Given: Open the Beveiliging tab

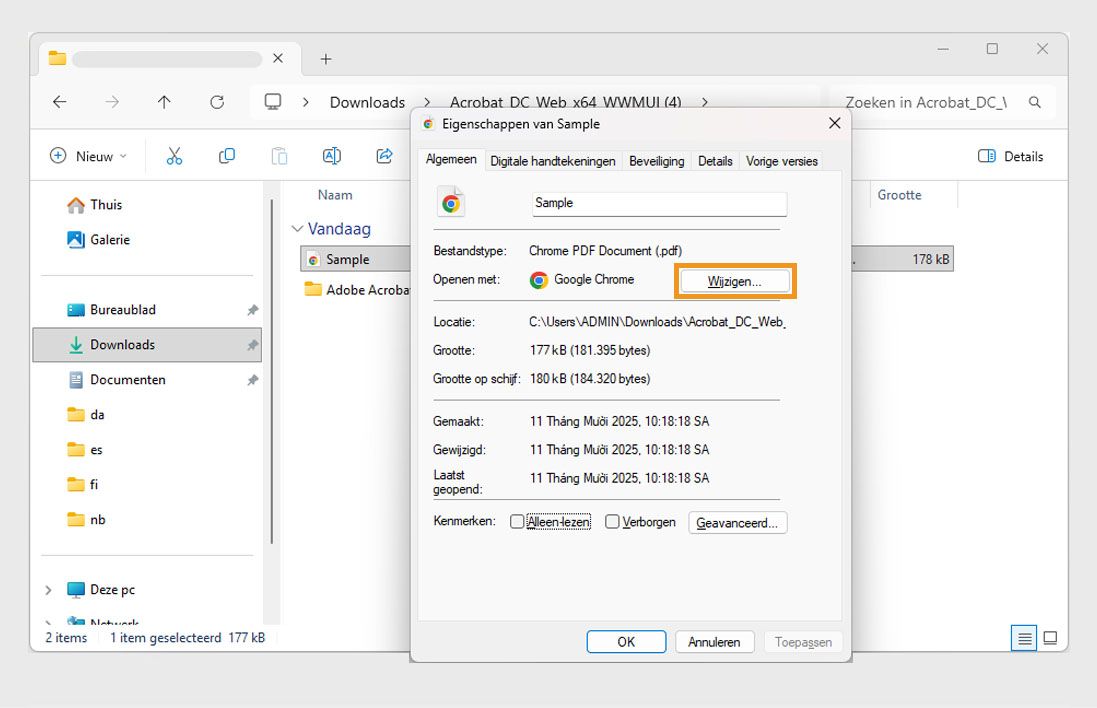Looking at the screenshot, I should pyautogui.click(x=656, y=161).
